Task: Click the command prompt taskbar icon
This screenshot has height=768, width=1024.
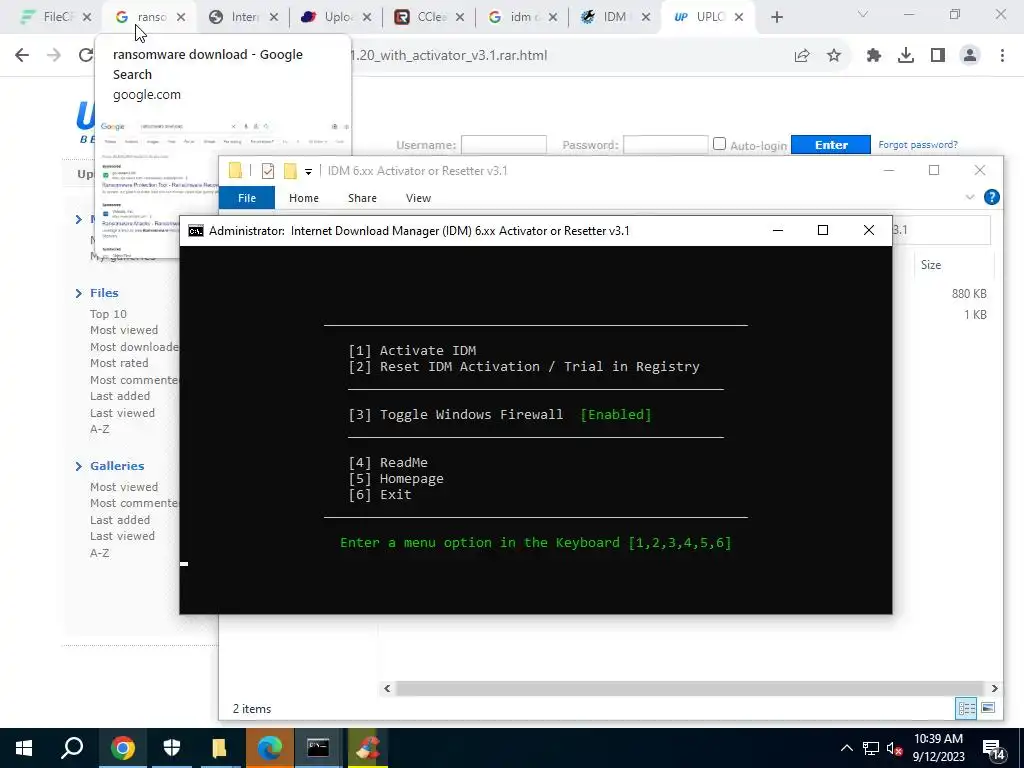Action: (x=318, y=748)
